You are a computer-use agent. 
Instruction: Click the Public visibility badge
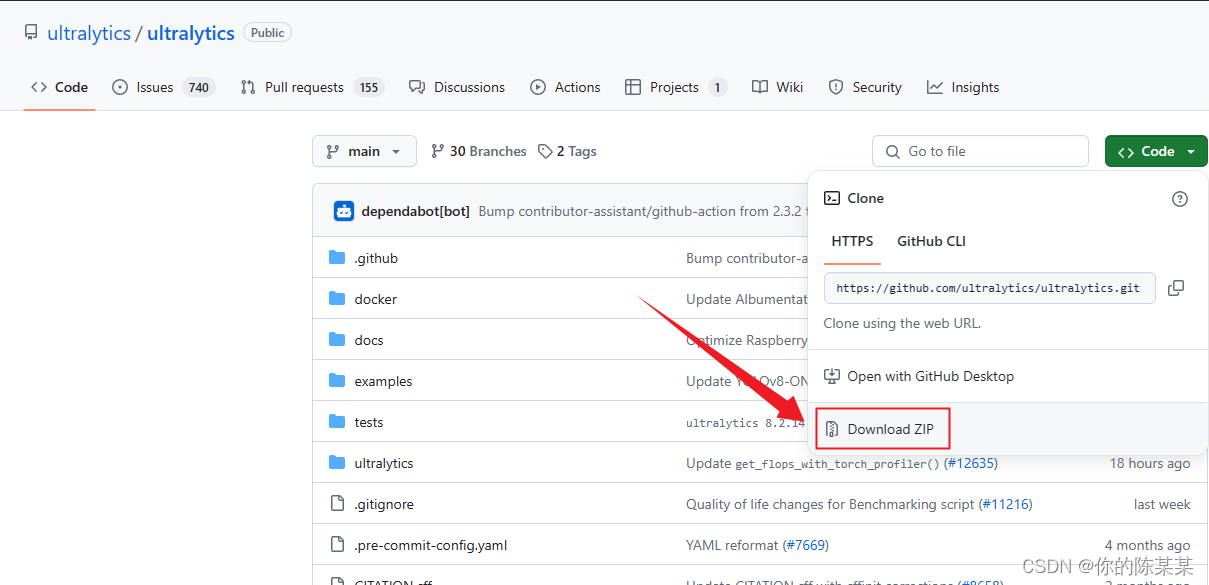click(268, 33)
